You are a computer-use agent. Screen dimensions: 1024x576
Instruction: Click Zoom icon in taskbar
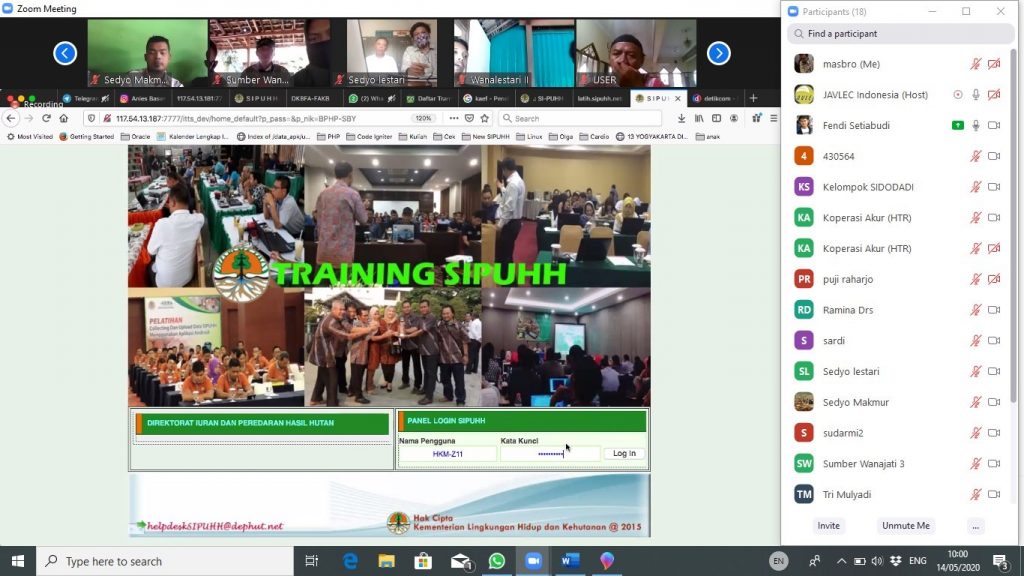[534, 561]
